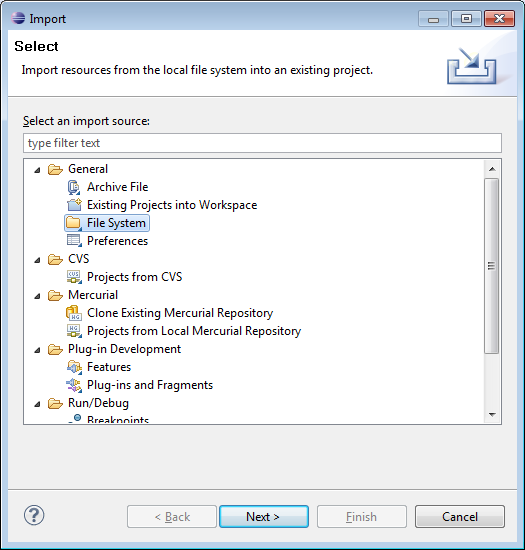This screenshot has height=550, width=525.
Task: Collapse the General tree category
Action: tap(38, 170)
